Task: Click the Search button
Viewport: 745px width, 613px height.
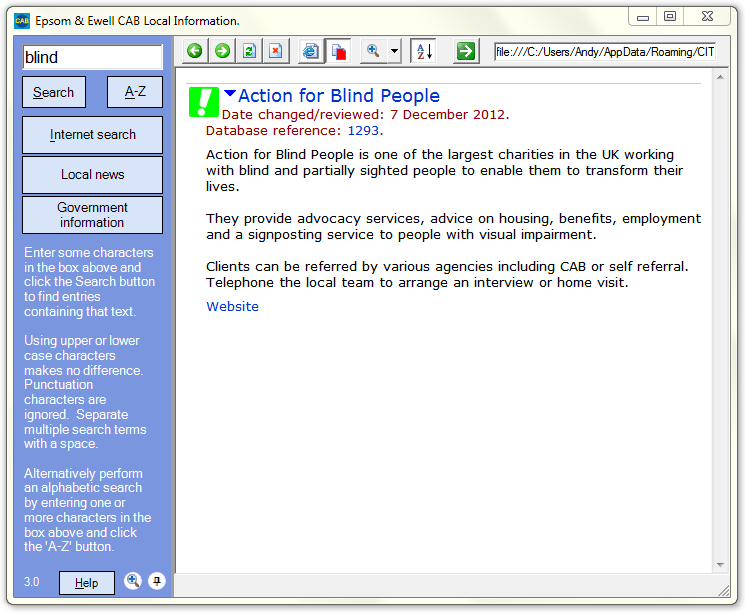Action: (x=54, y=92)
